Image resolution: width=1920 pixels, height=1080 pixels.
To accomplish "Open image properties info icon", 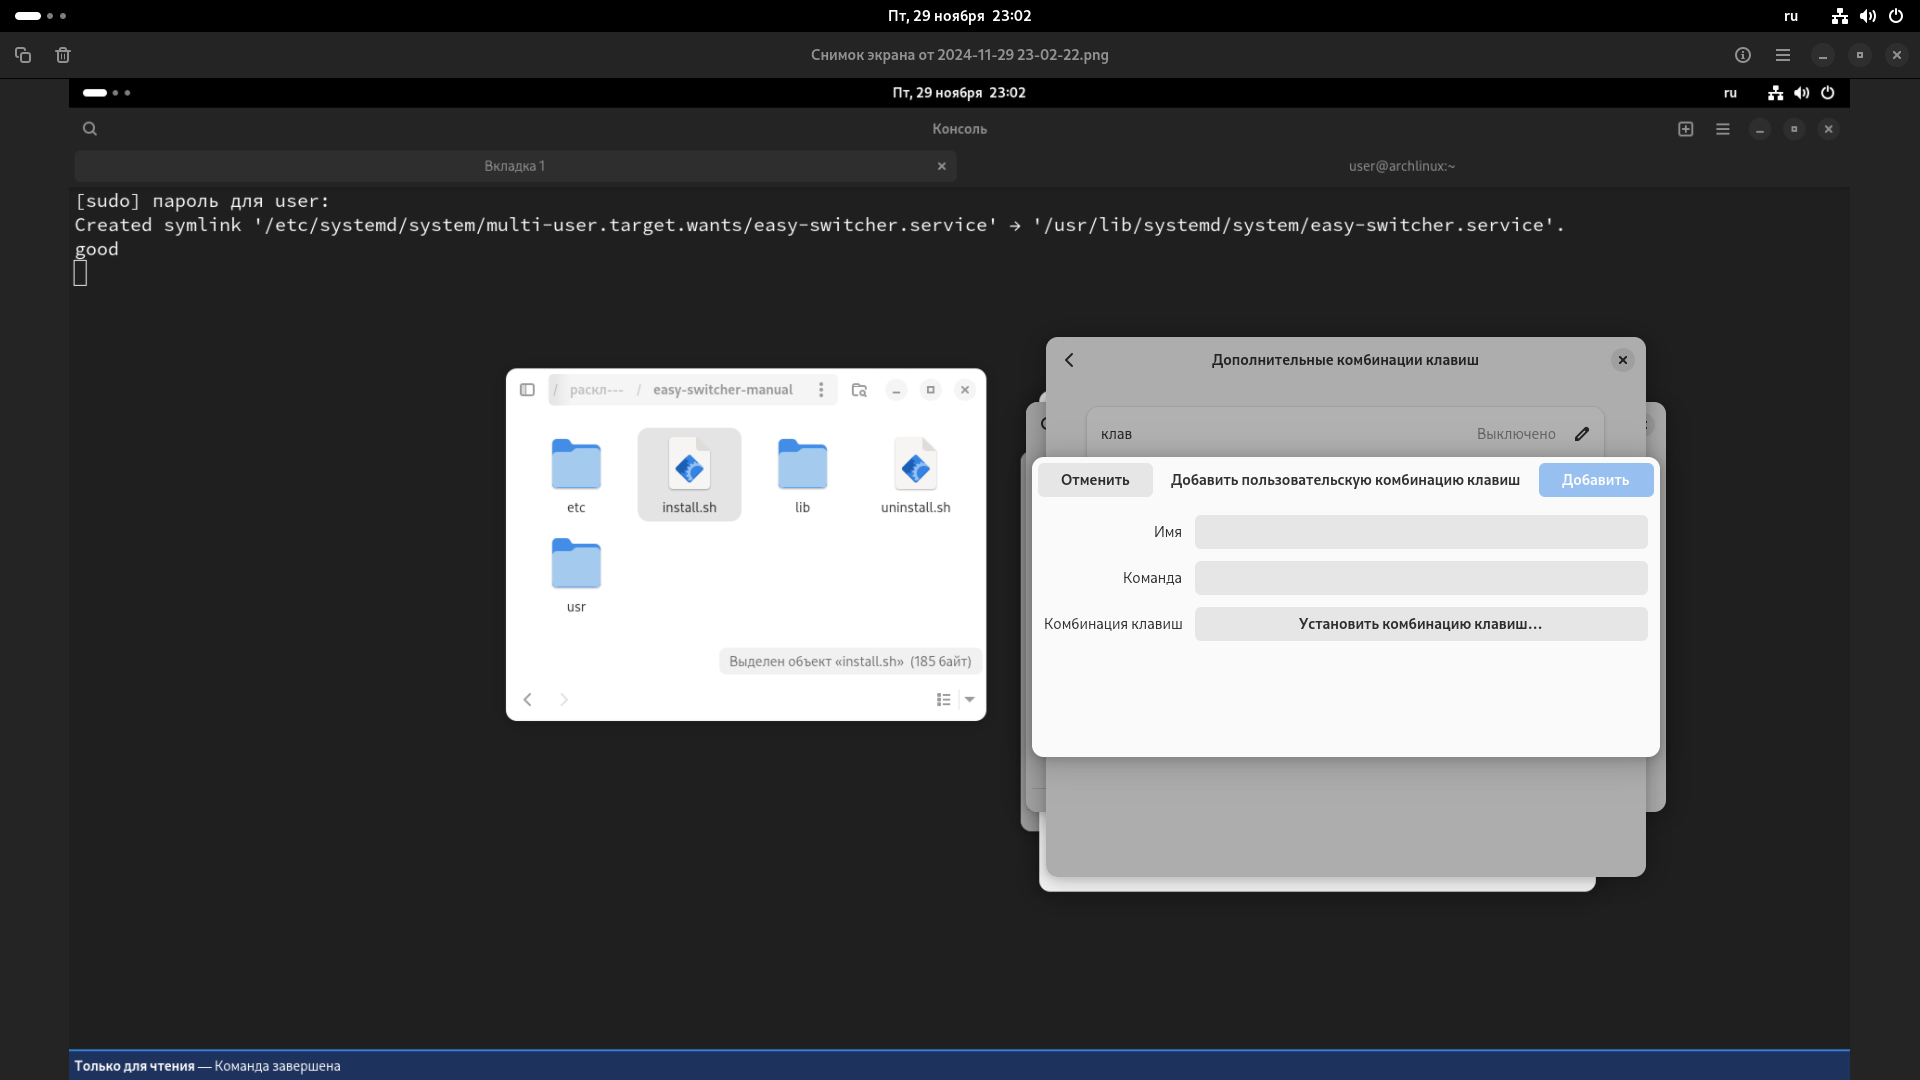I will (1743, 55).
